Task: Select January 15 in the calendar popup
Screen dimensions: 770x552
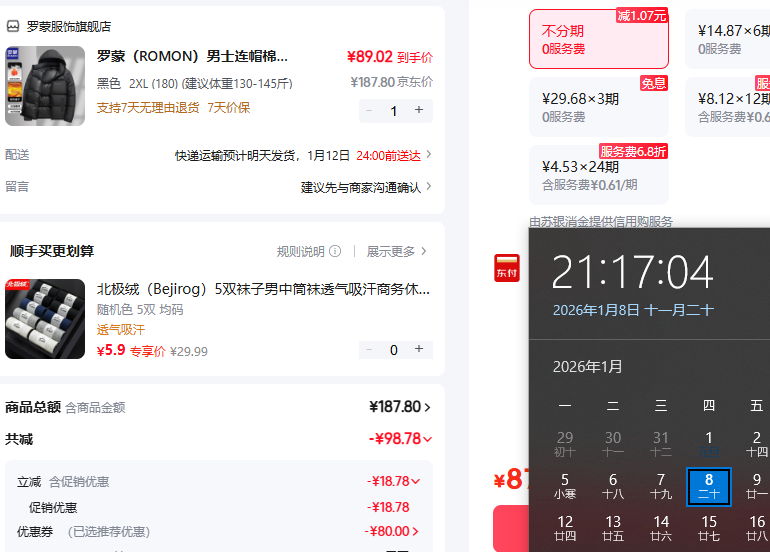Action: point(709,527)
